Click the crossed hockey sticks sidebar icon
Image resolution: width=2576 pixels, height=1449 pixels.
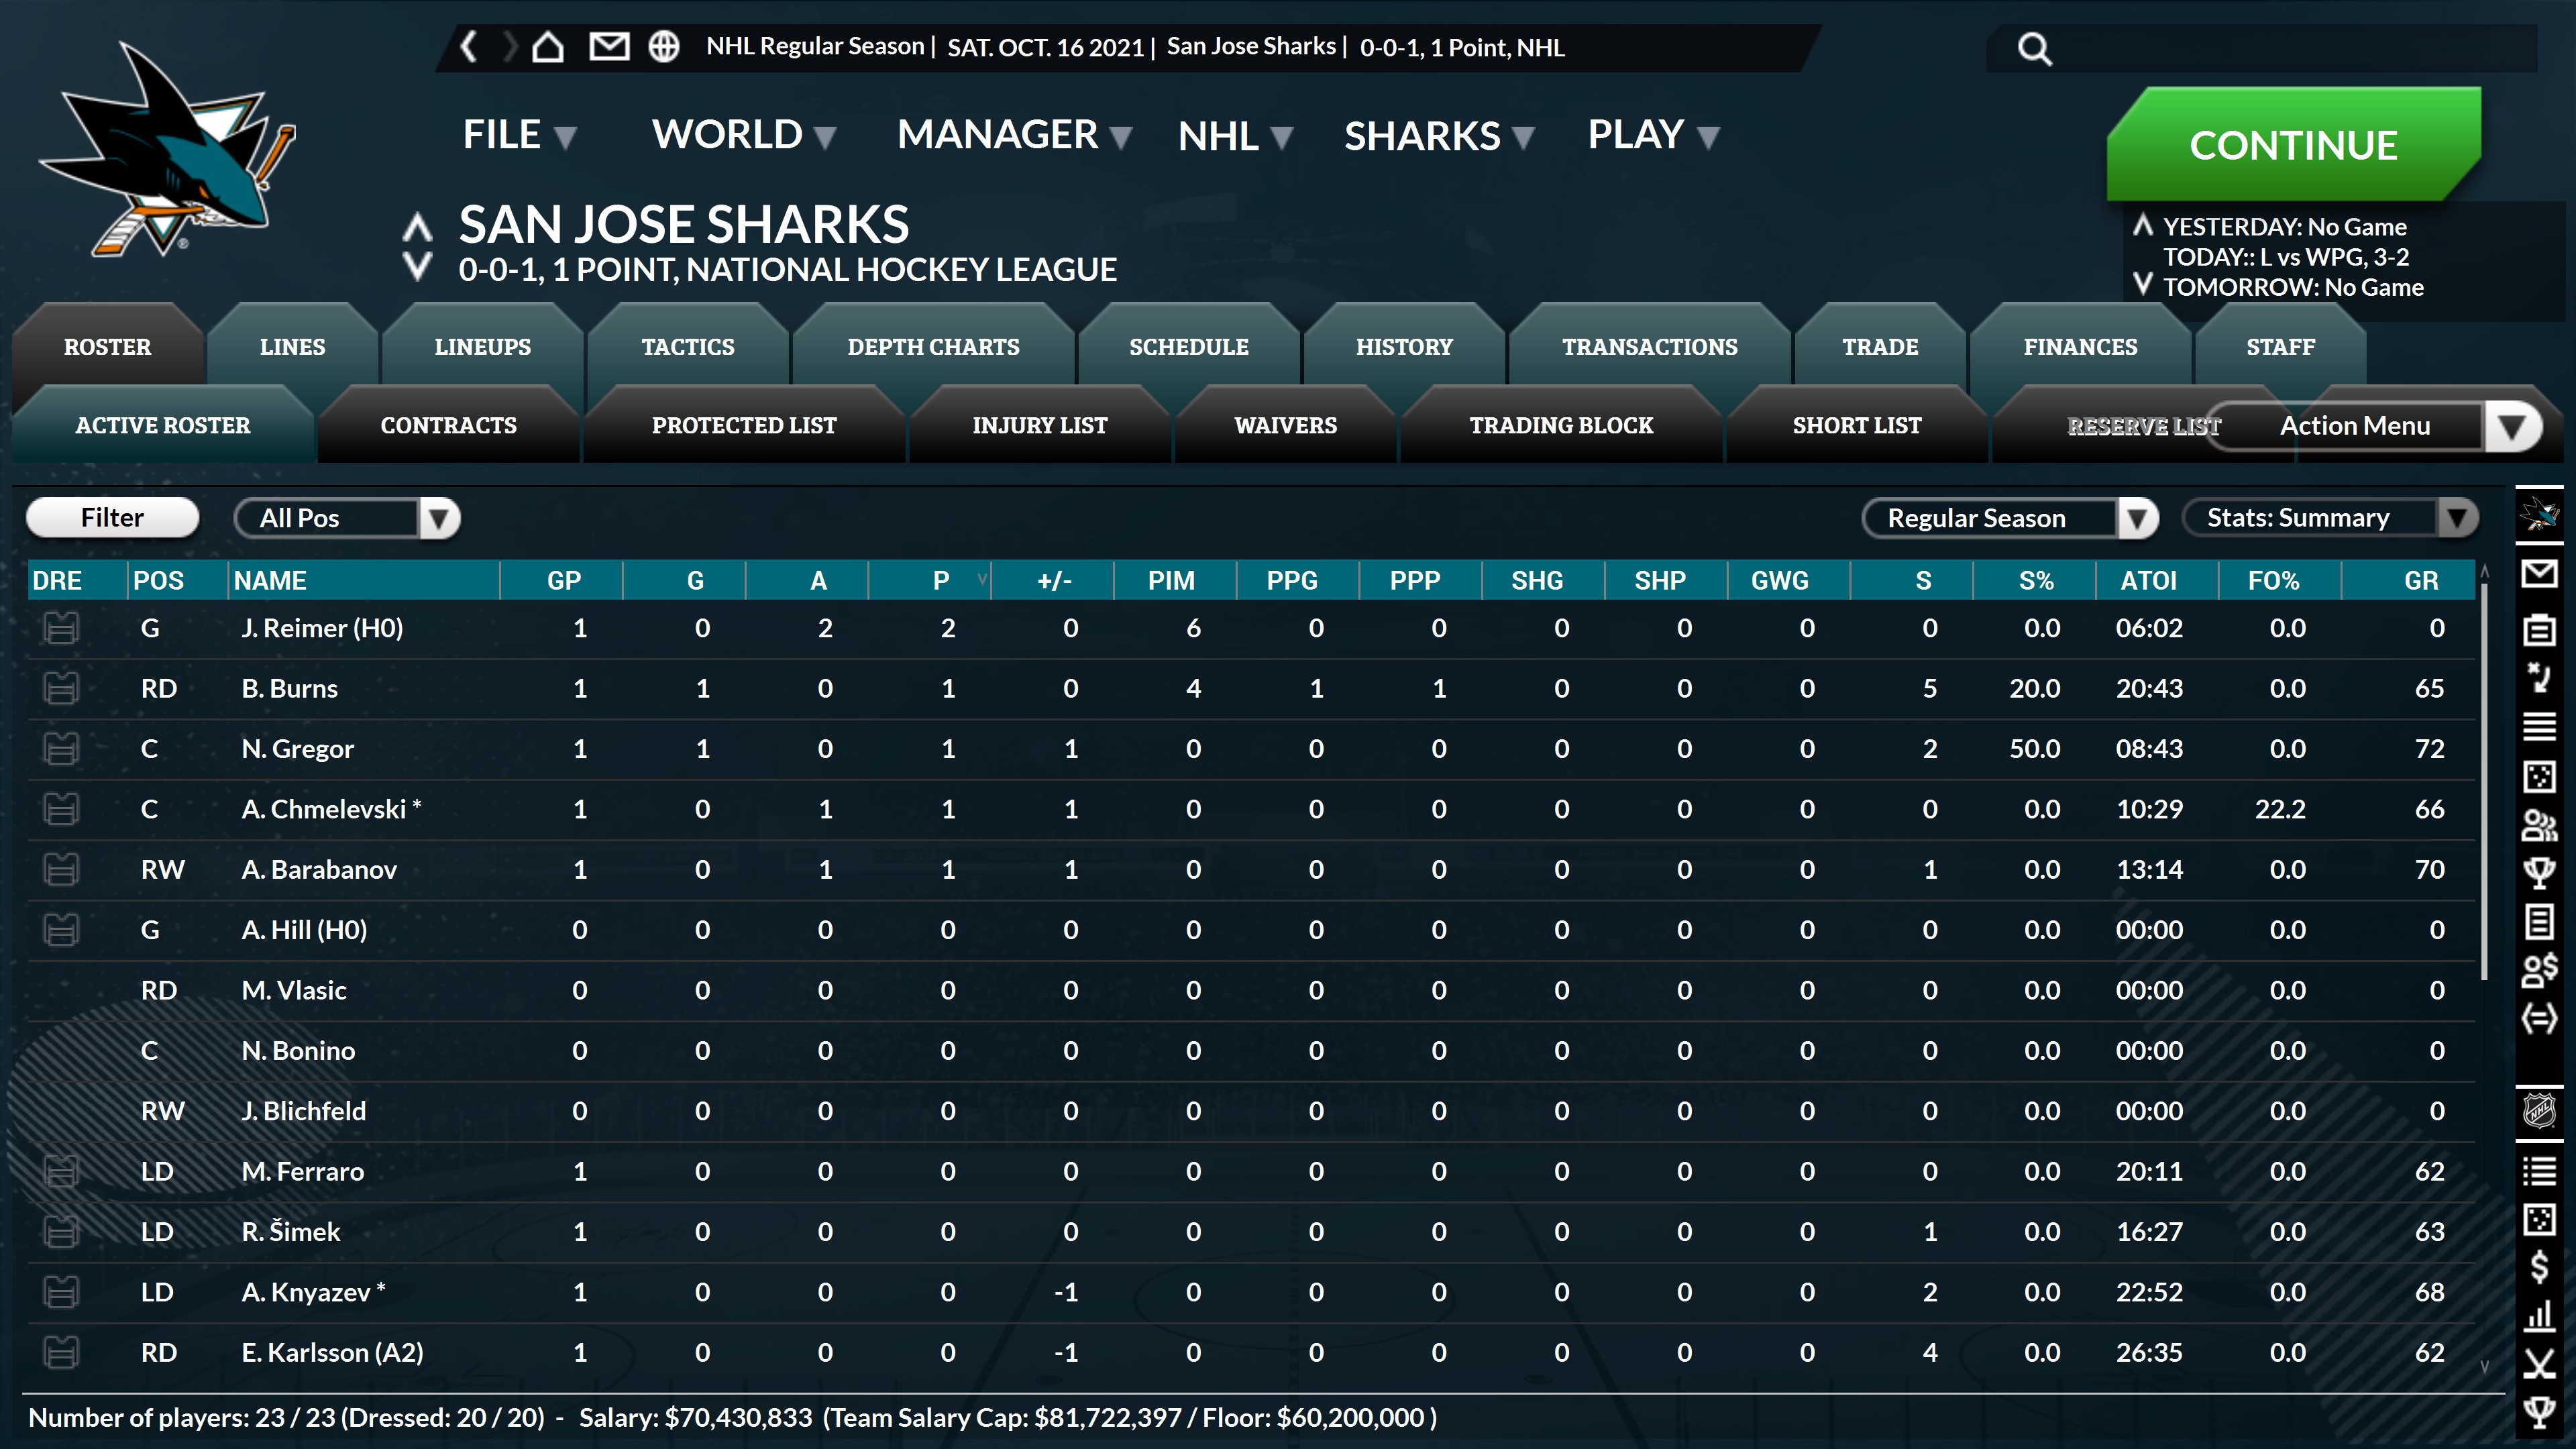click(2539, 1364)
